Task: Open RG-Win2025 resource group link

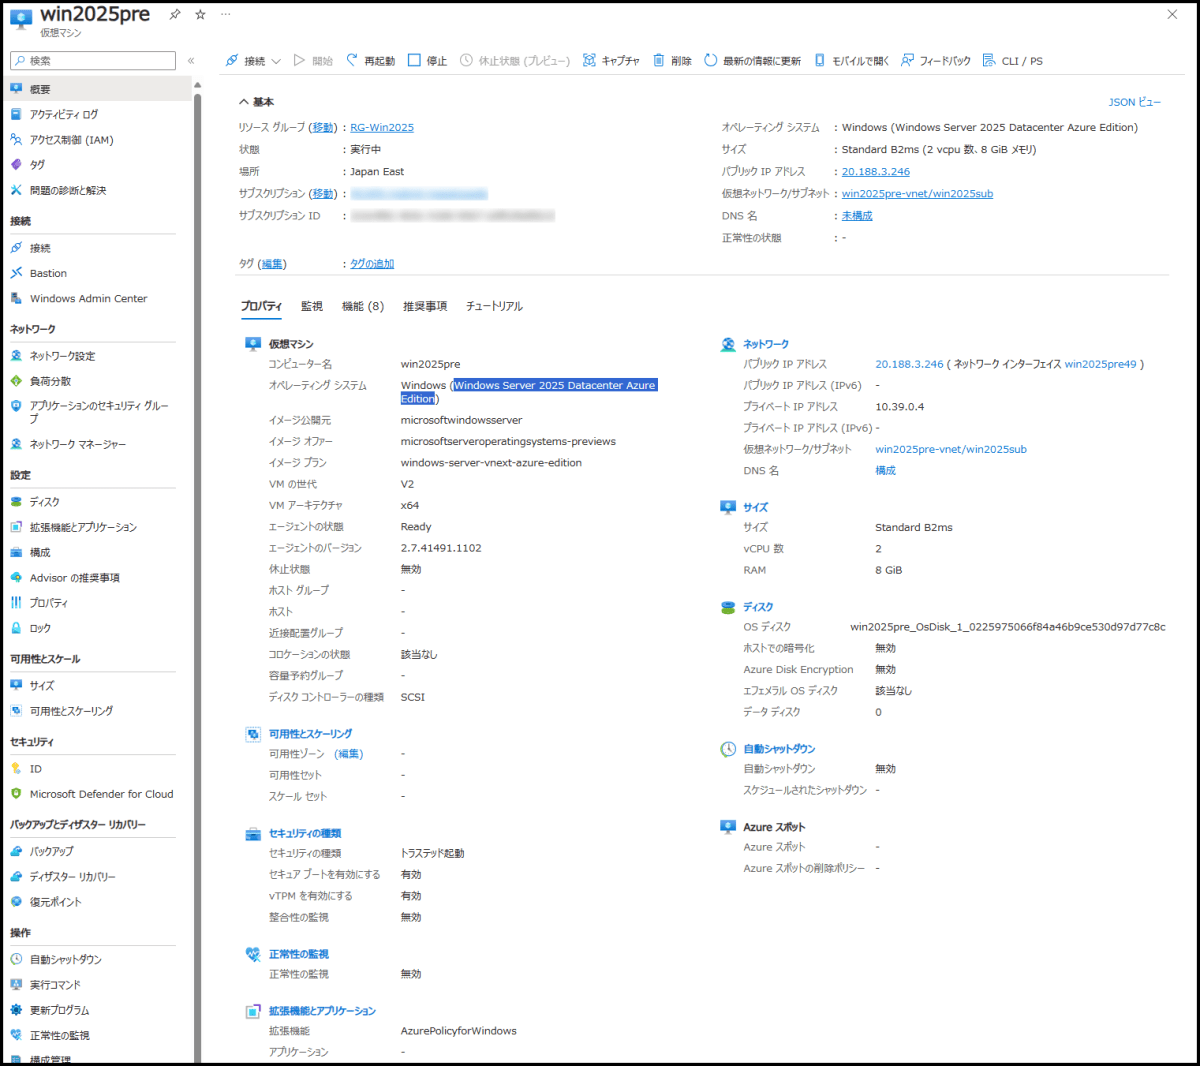Action: tap(382, 128)
